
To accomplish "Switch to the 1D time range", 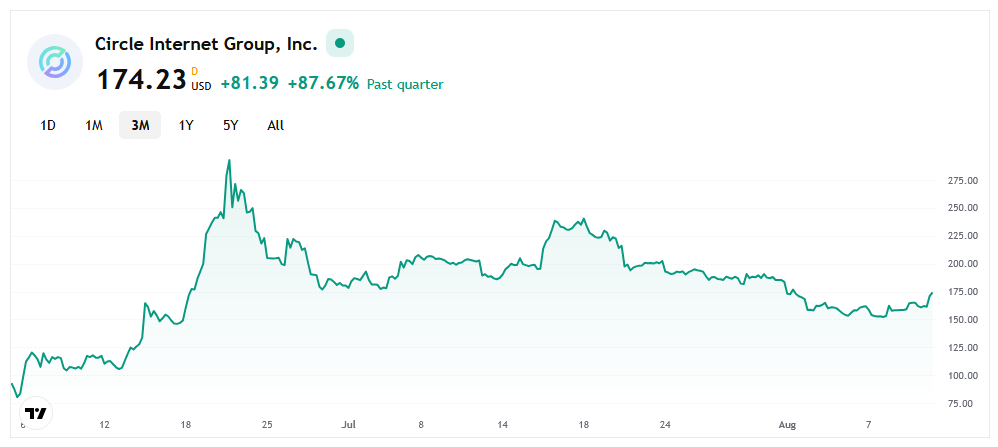I will tap(48, 125).
